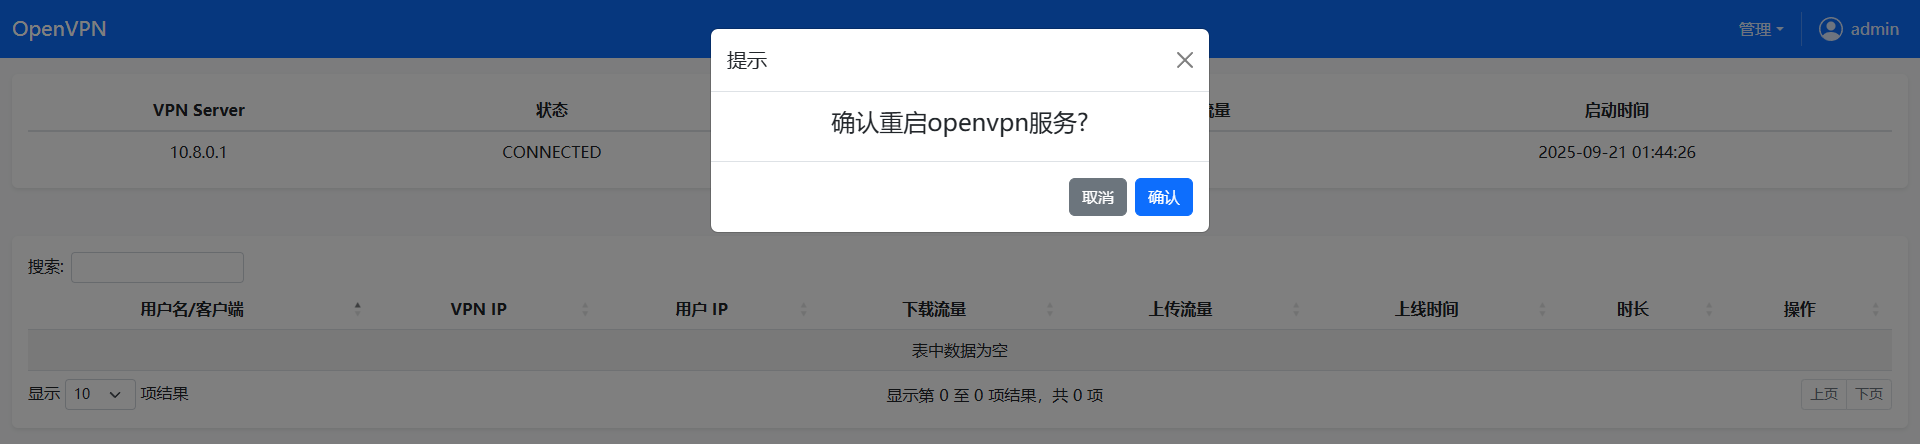Click the admin user avatar icon
1920x444 pixels.
click(x=1830, y=29)
